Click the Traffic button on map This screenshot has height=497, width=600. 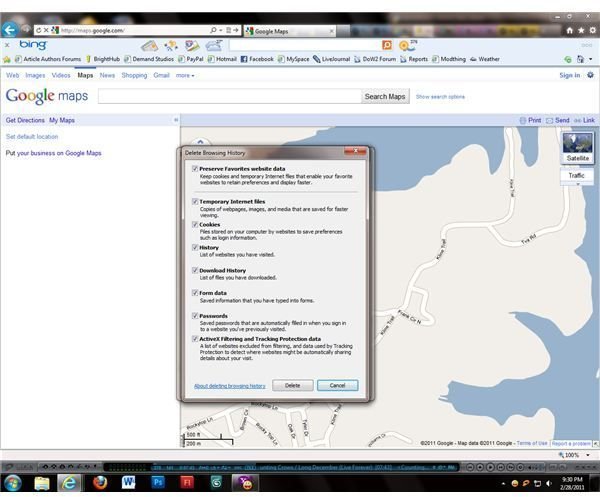point(576,175)
